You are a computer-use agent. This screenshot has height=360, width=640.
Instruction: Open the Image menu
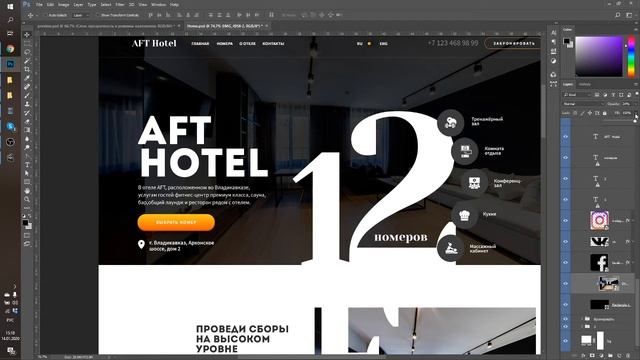click(63, 4)
